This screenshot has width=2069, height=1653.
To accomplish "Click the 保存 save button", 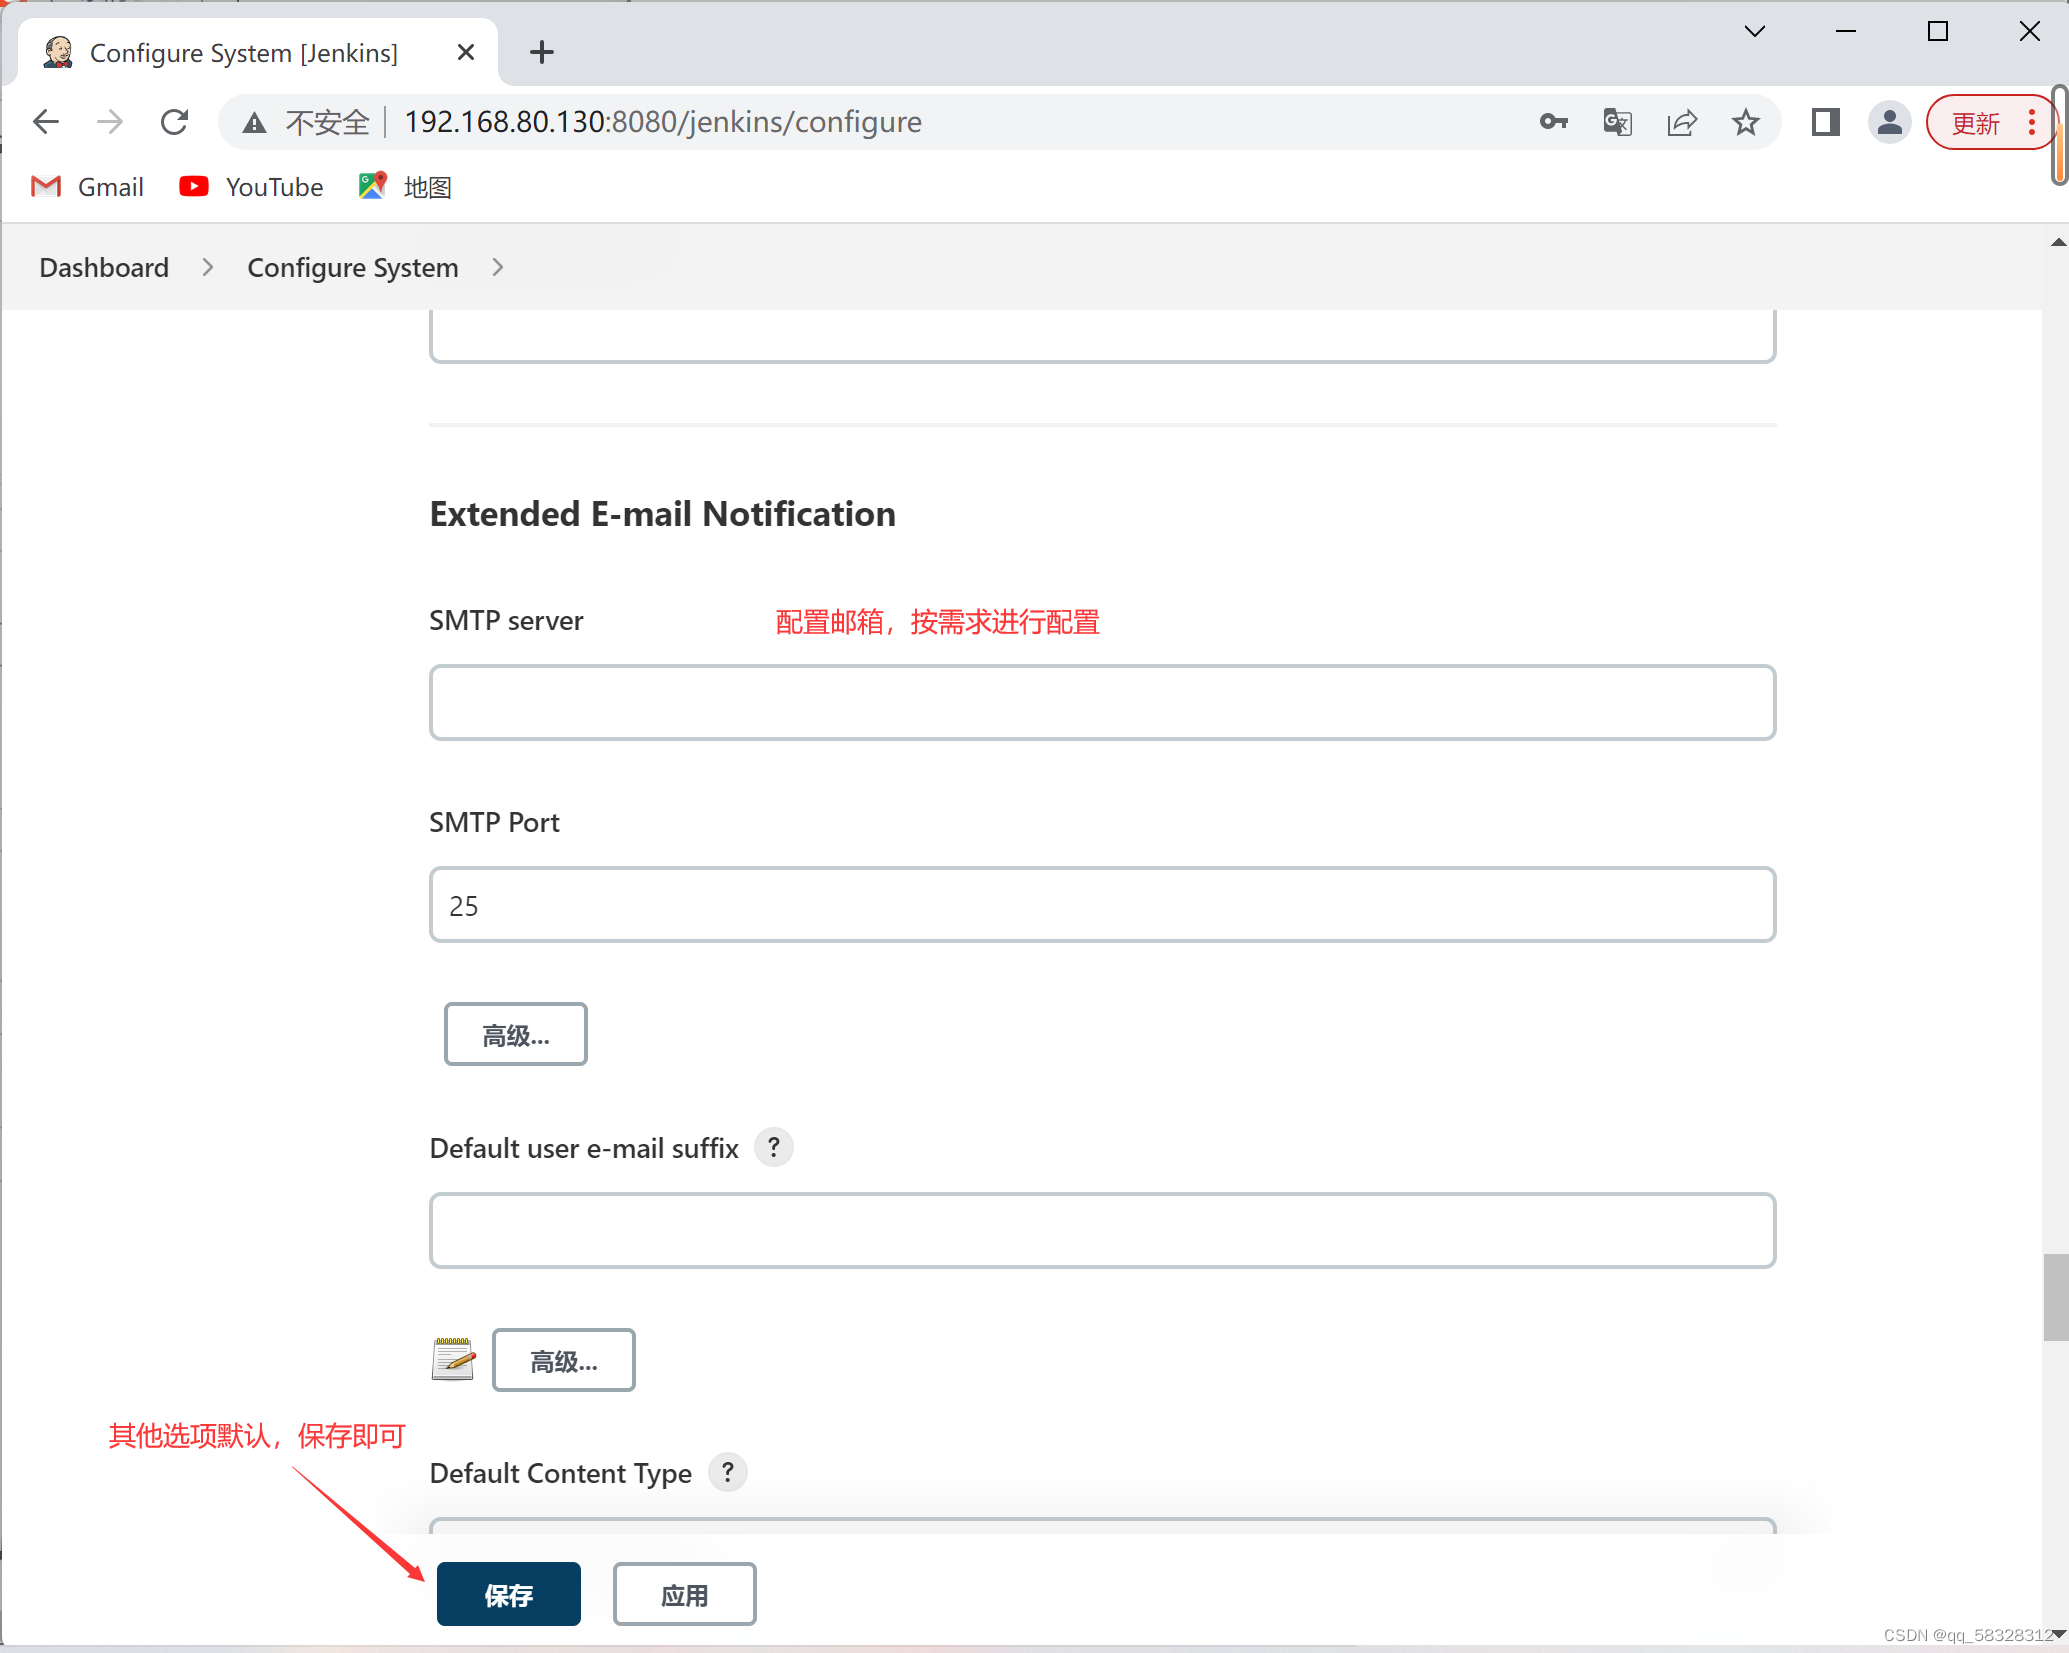I will coord(508,1594).
